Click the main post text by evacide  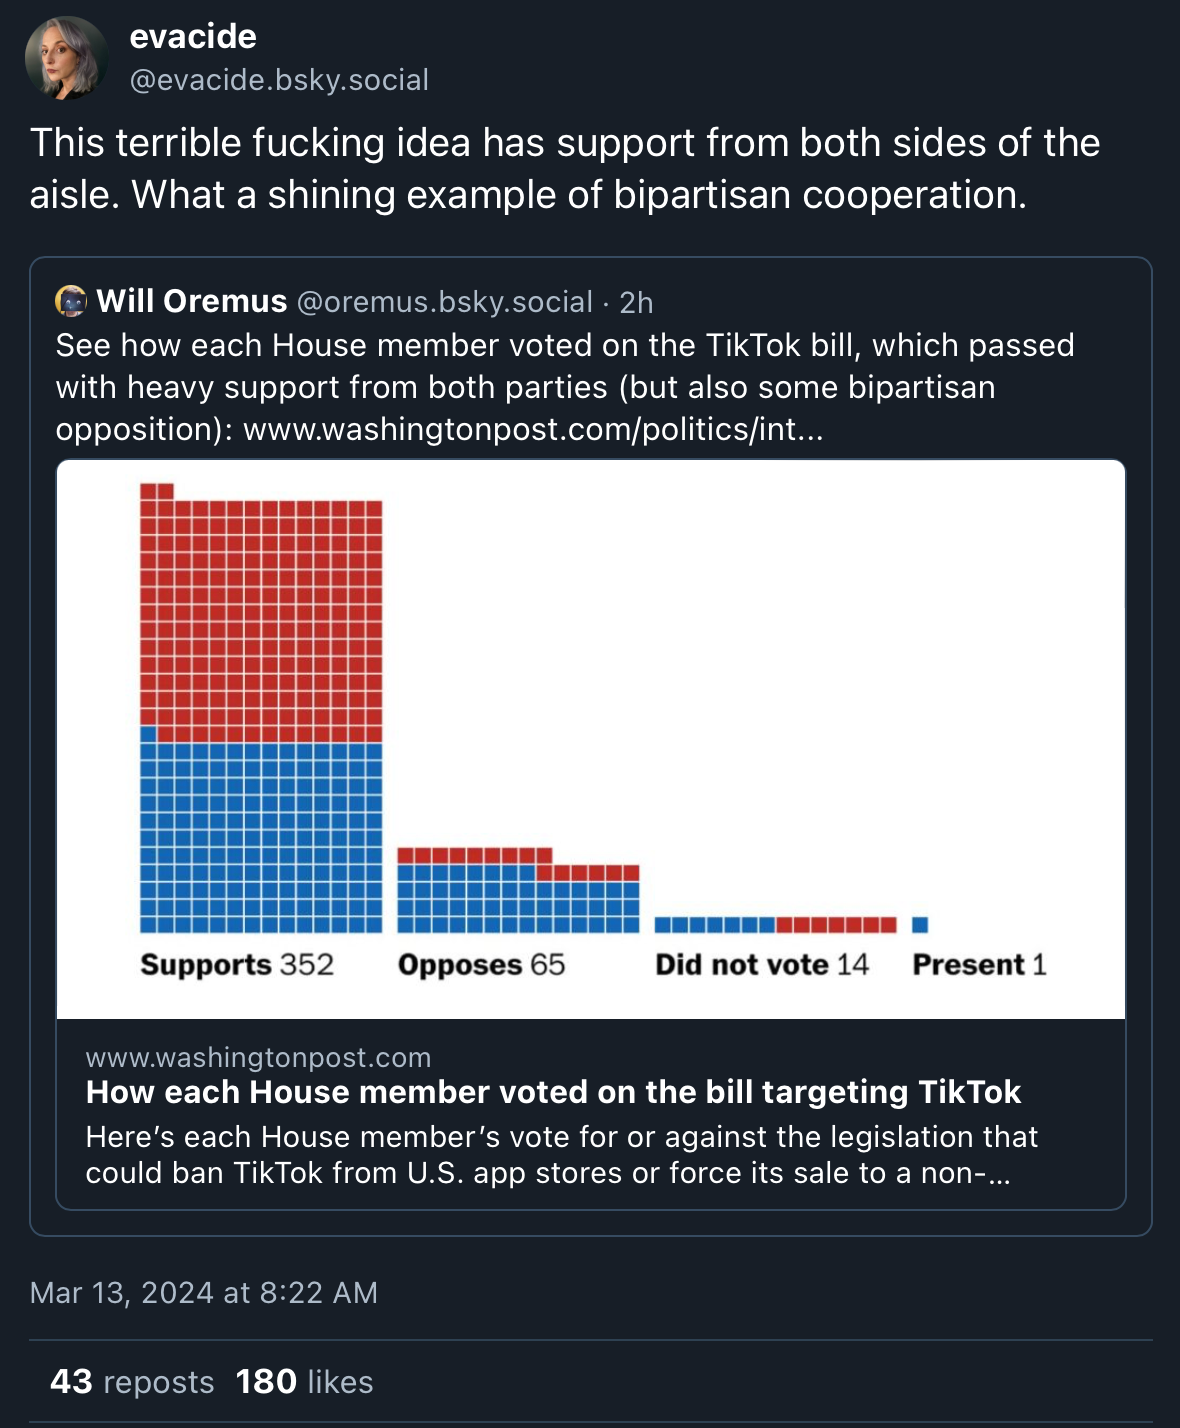pyautogui.click(x=566, y=168)
